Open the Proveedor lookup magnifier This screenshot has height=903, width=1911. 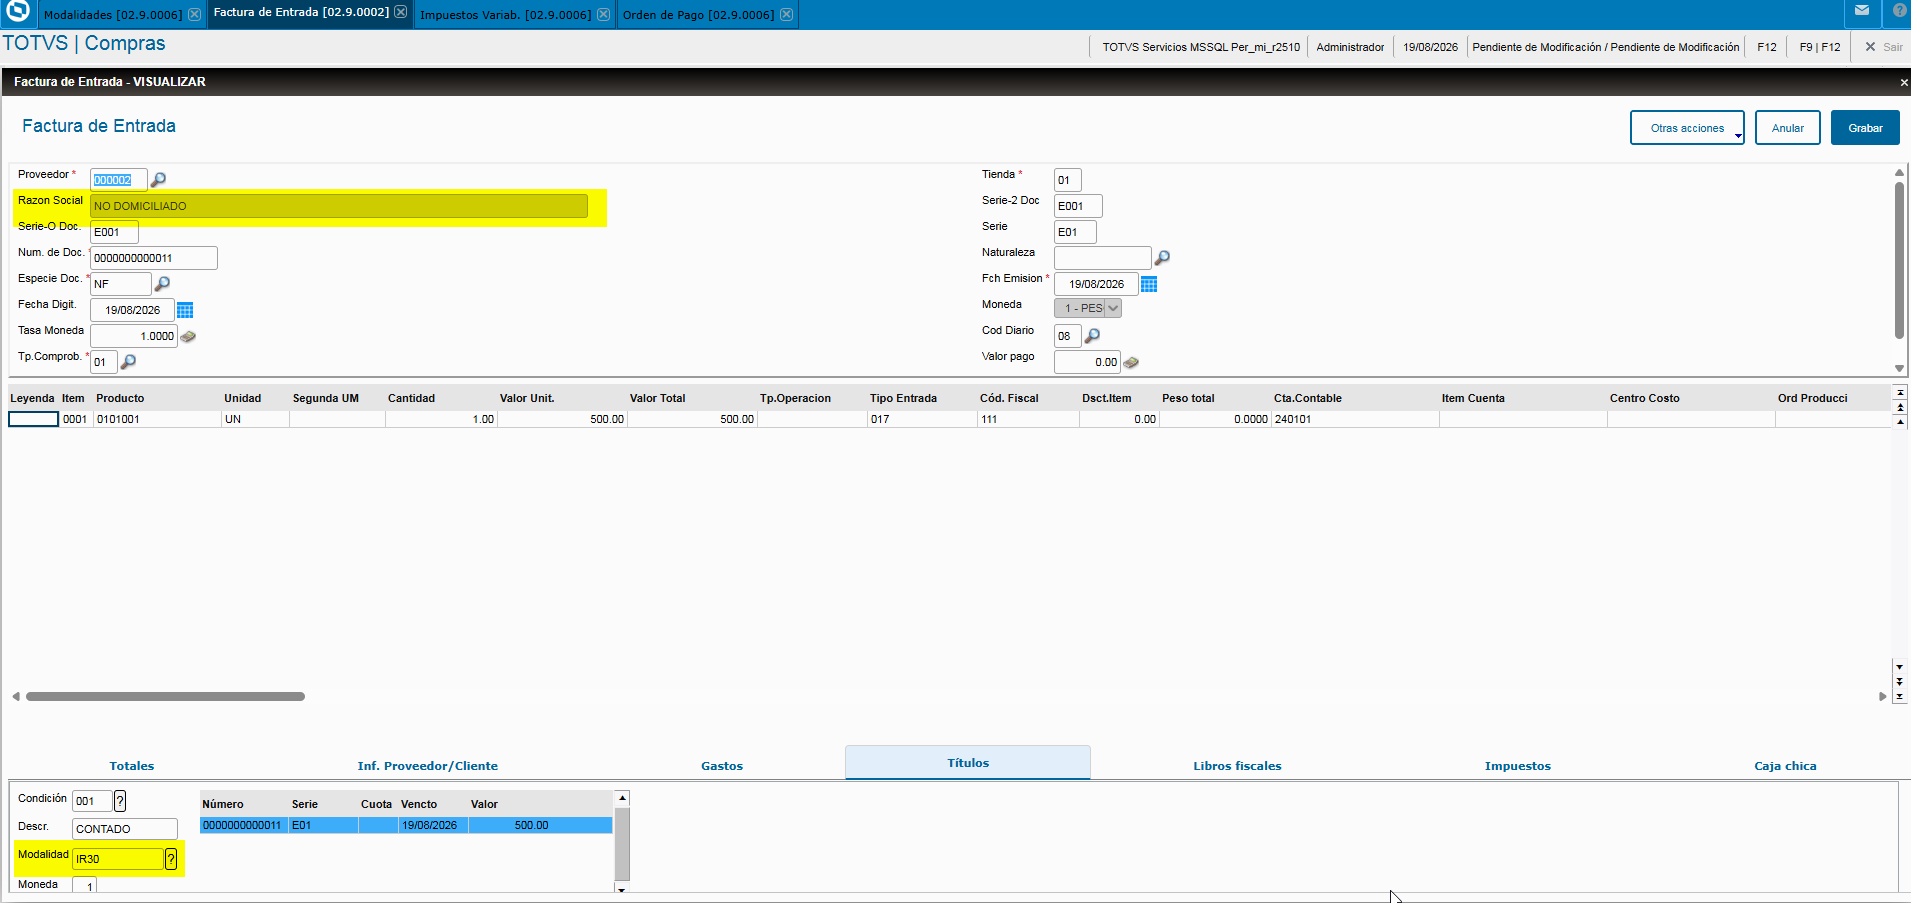pyautogui.click(x=158, y=180)
